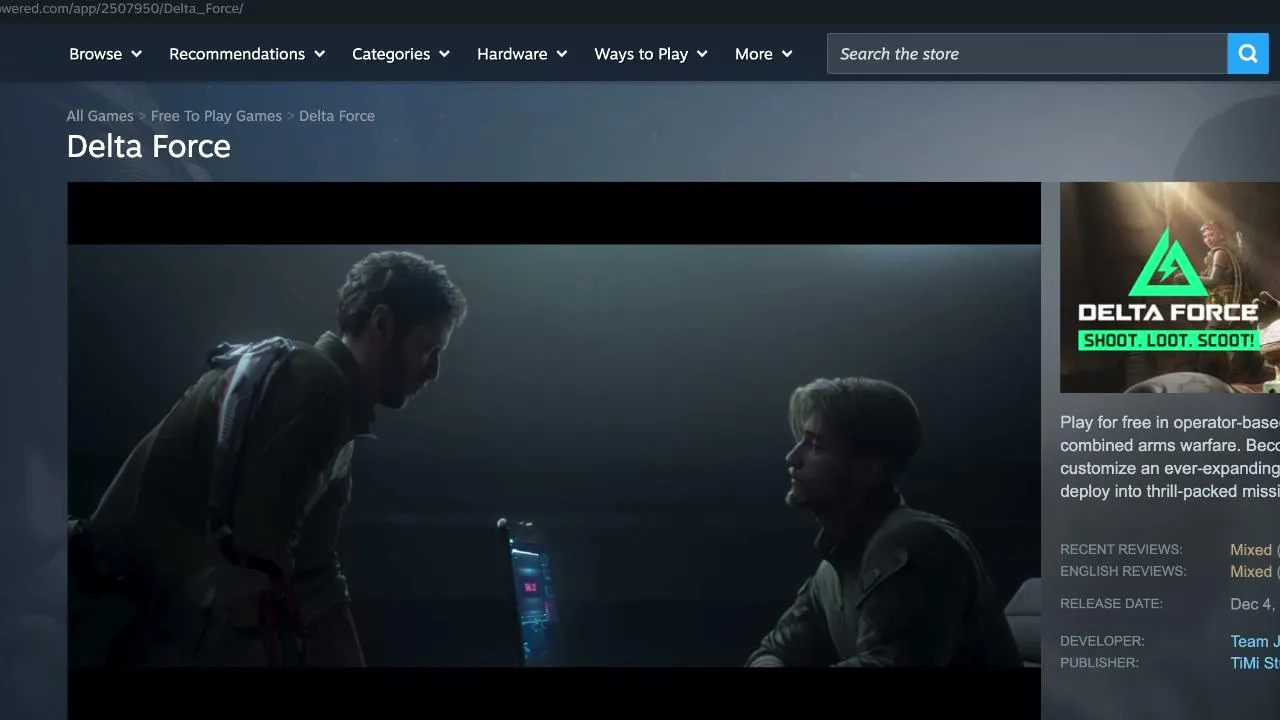Click the Delta Force page title
Image resolution: width=1280 pixels, height=720 pixels.
[x=149, y=147]
